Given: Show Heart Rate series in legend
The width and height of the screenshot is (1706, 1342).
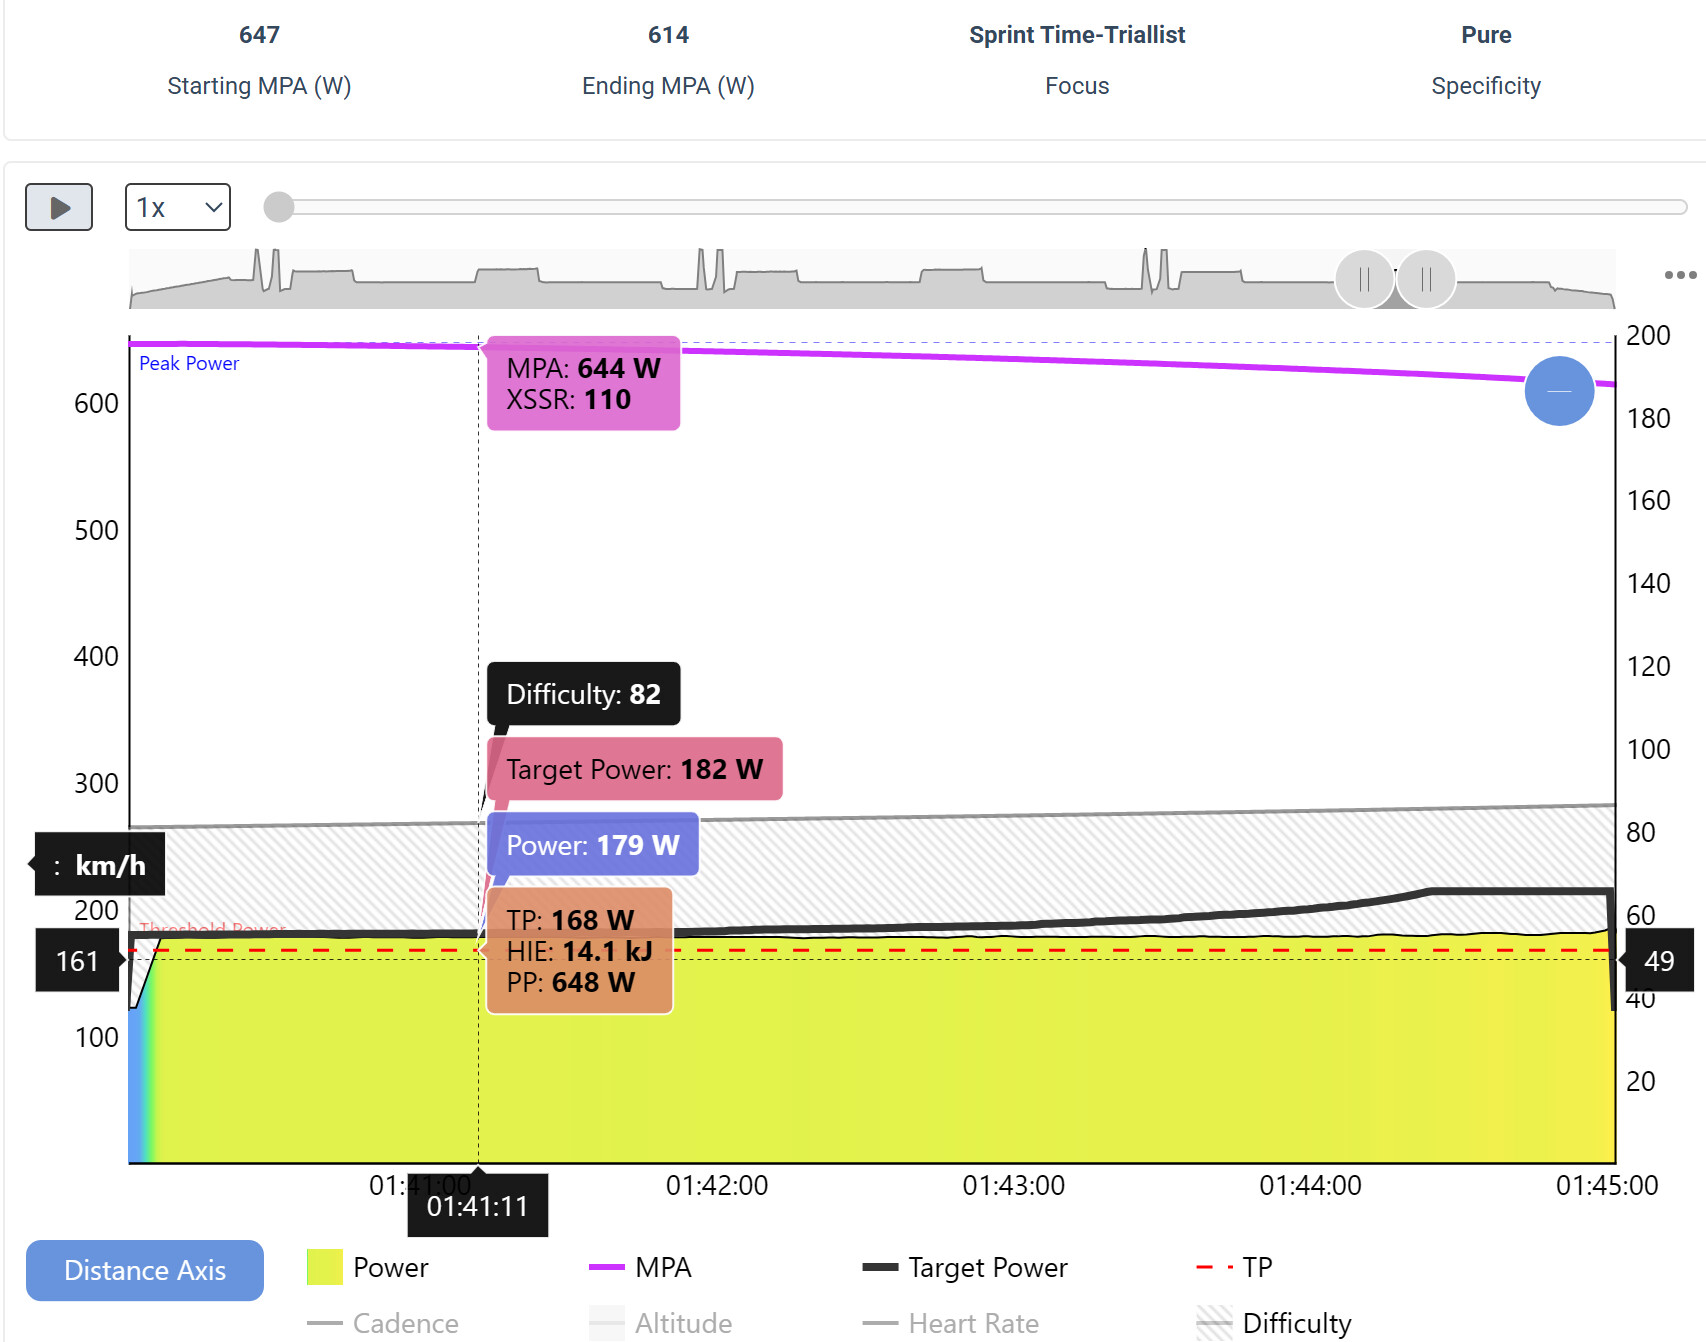Looking at the screenshot, I should 951,1323.
